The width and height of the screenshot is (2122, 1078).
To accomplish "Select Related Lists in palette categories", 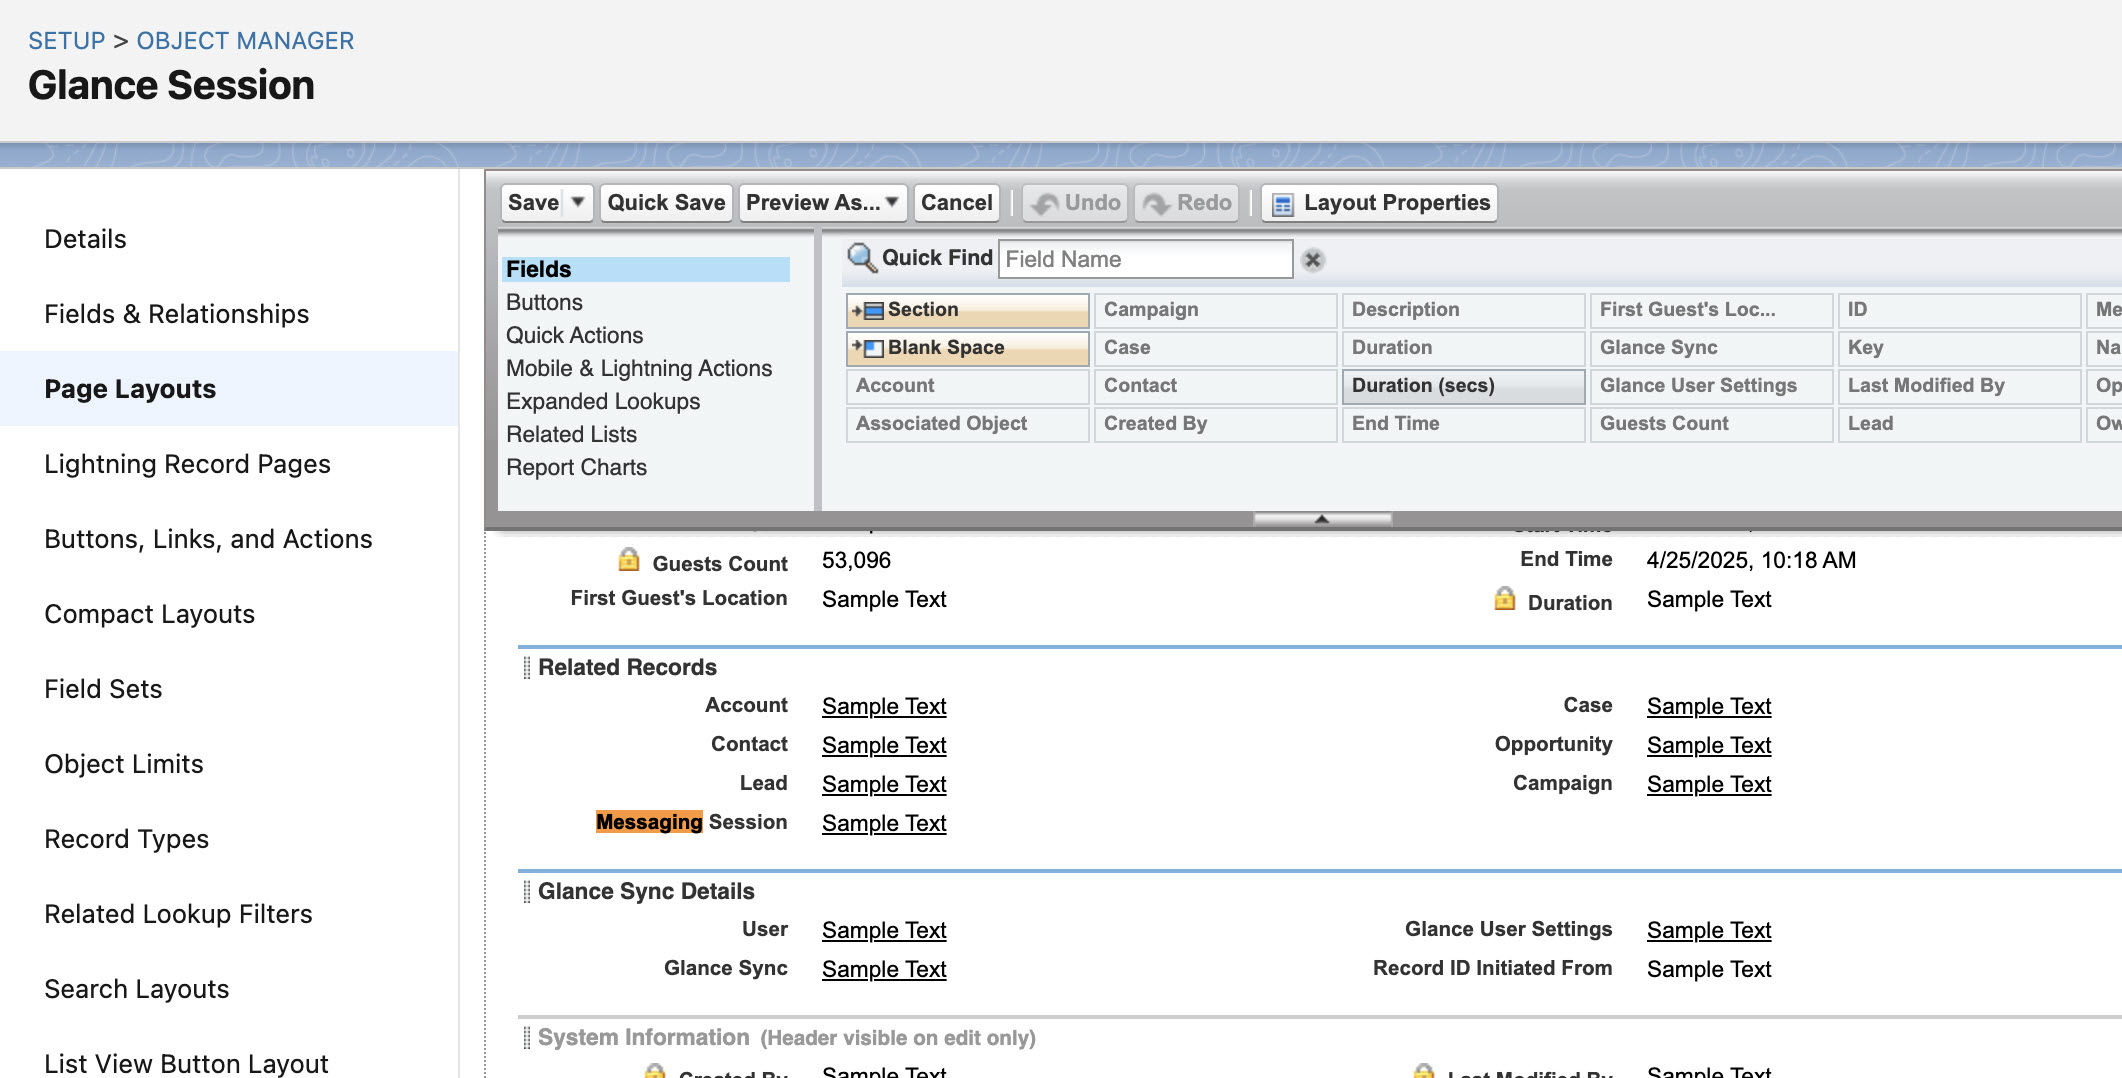I will (571, 434).
